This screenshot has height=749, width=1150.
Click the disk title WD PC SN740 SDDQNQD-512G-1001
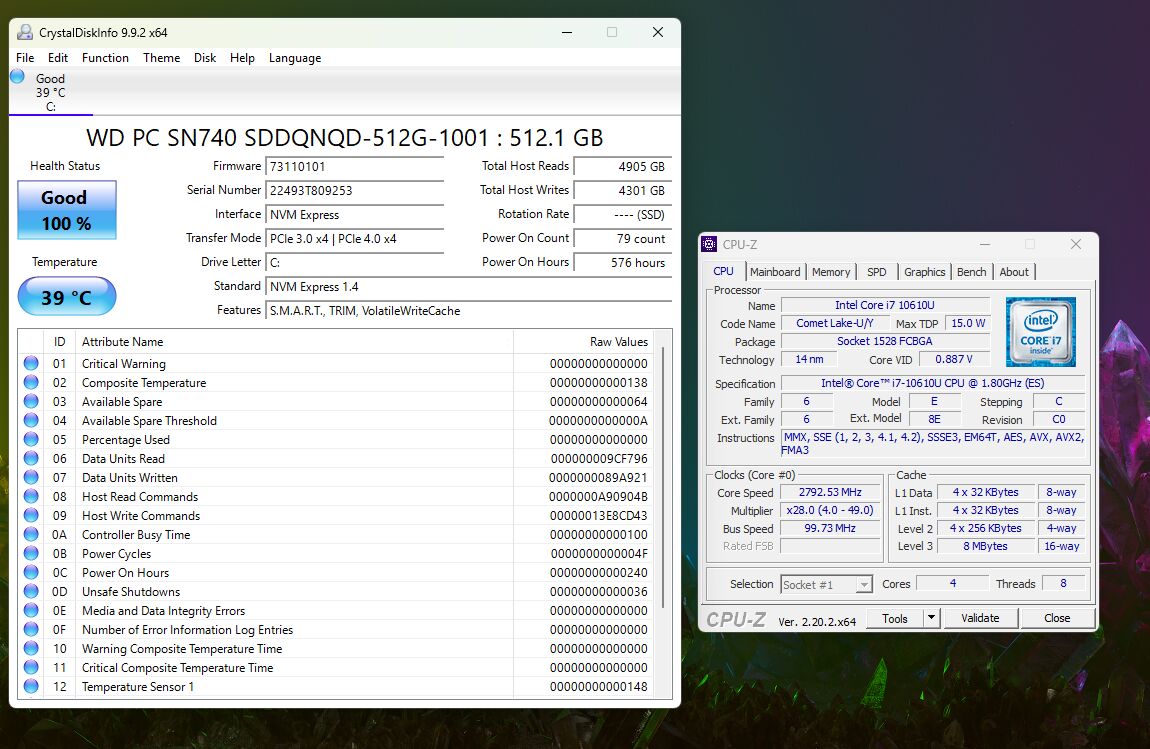click(x=344, y=138)
